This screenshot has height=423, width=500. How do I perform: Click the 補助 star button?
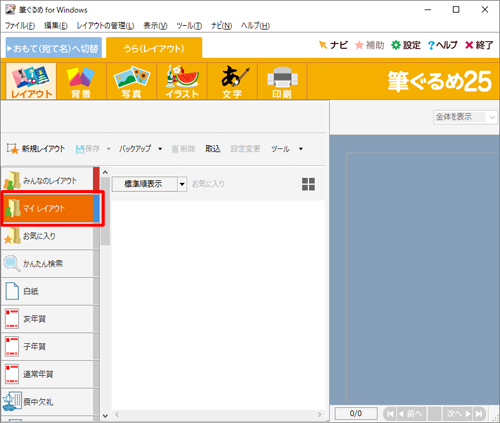coord(369,45)
